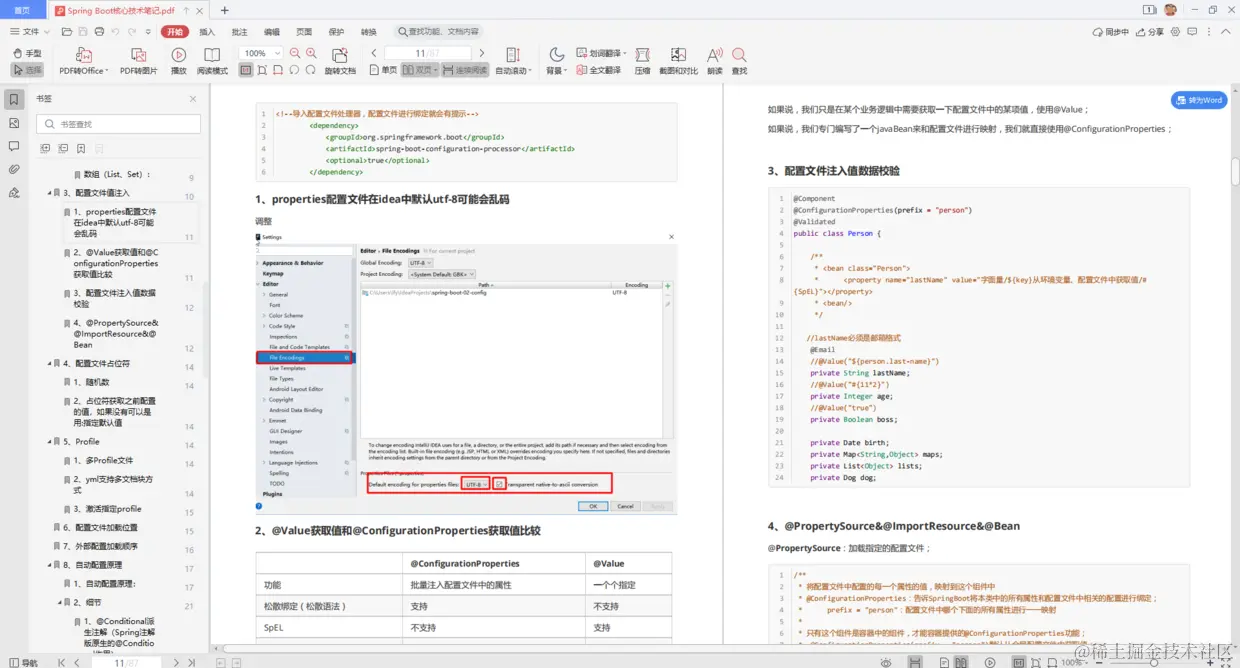Select the 手型 hand tool
Screen dimensions: 1240x668
[27, 53]
